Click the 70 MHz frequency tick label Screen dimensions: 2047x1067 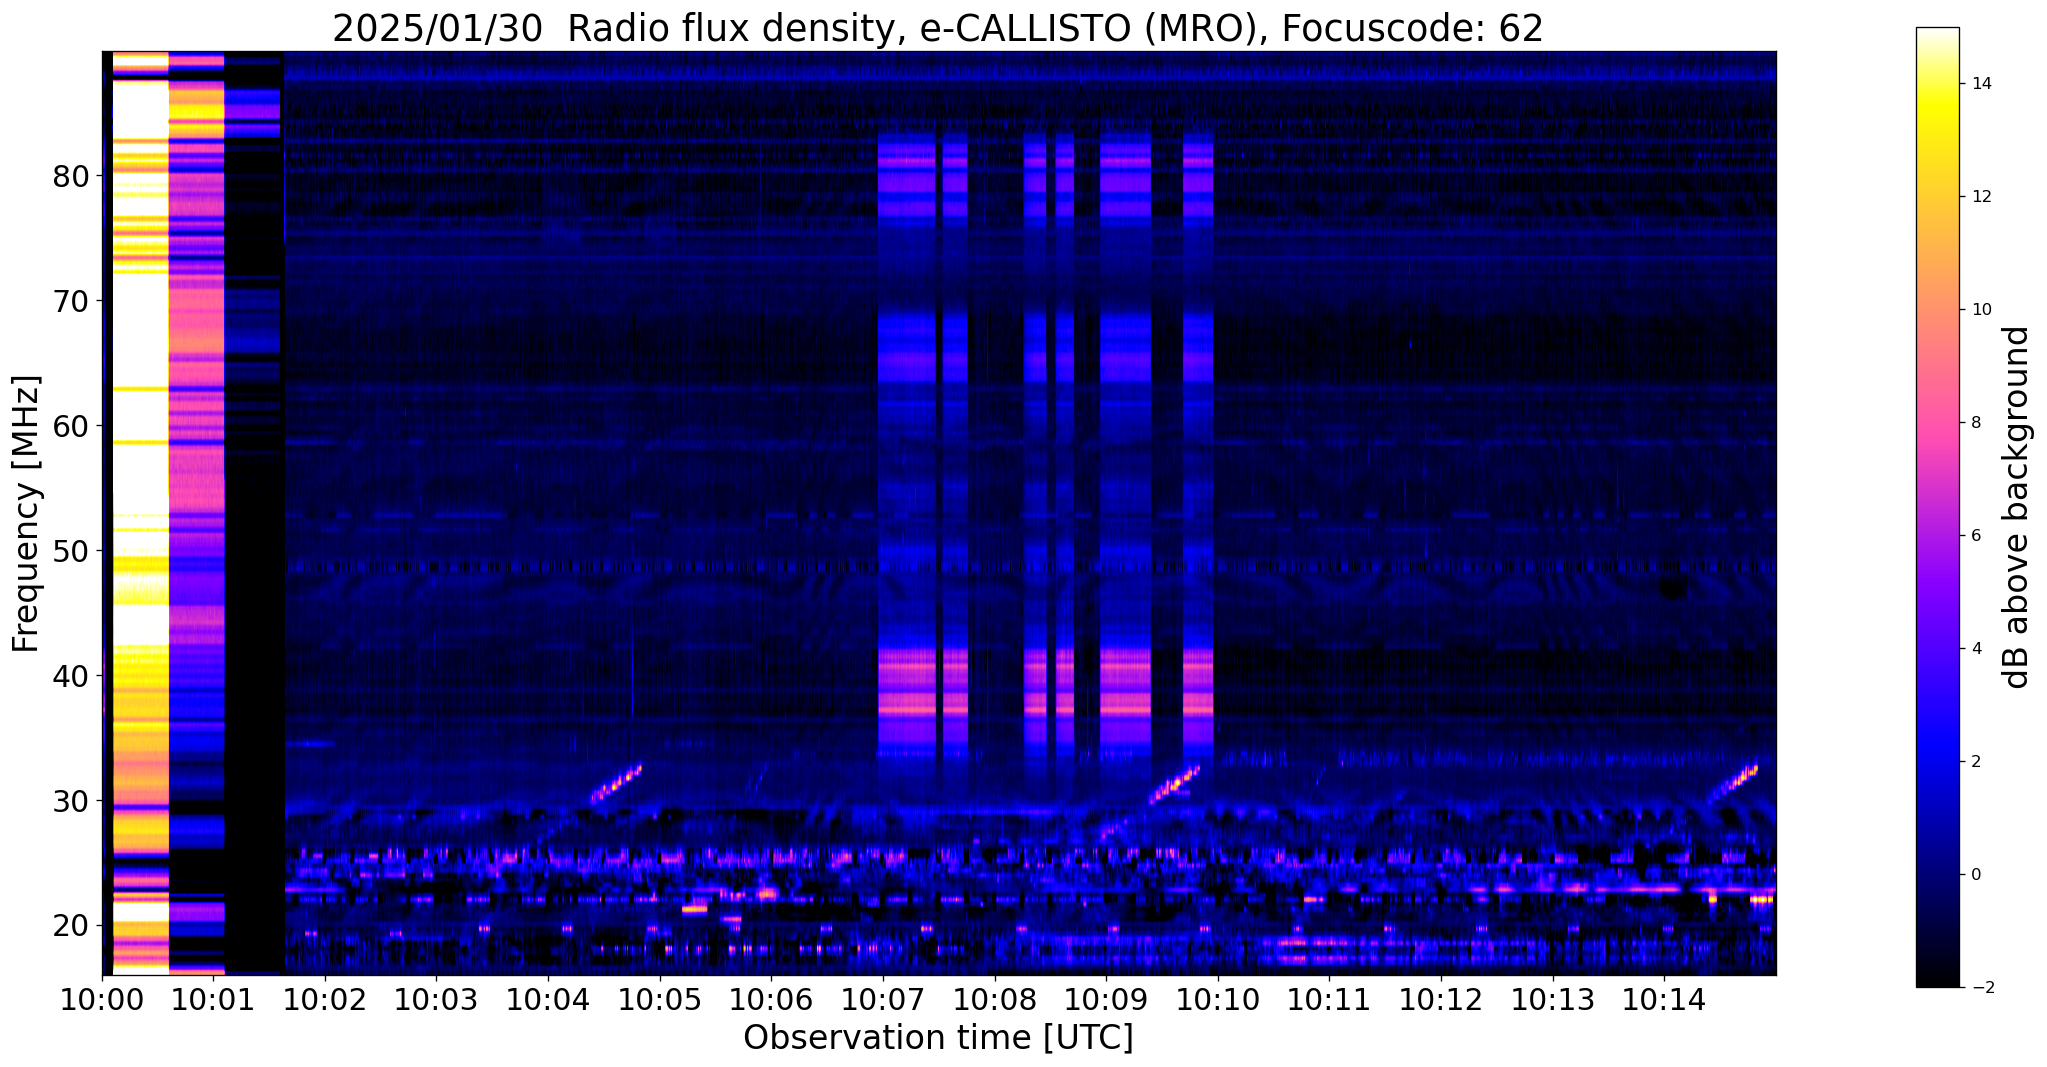[71, 302]
